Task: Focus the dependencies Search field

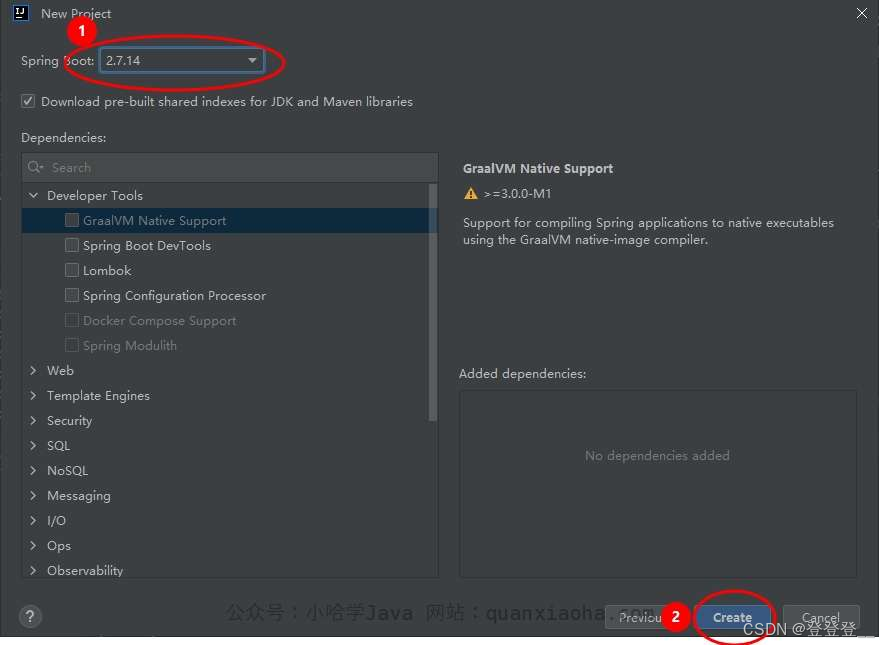Action: coord(230,167)
